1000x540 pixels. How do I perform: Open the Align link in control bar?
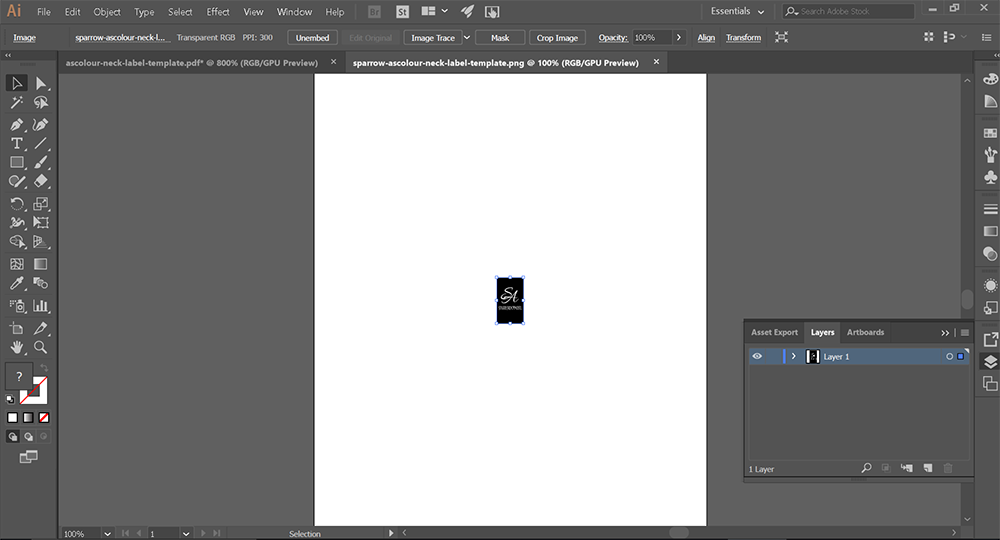[x=706, y=38]
